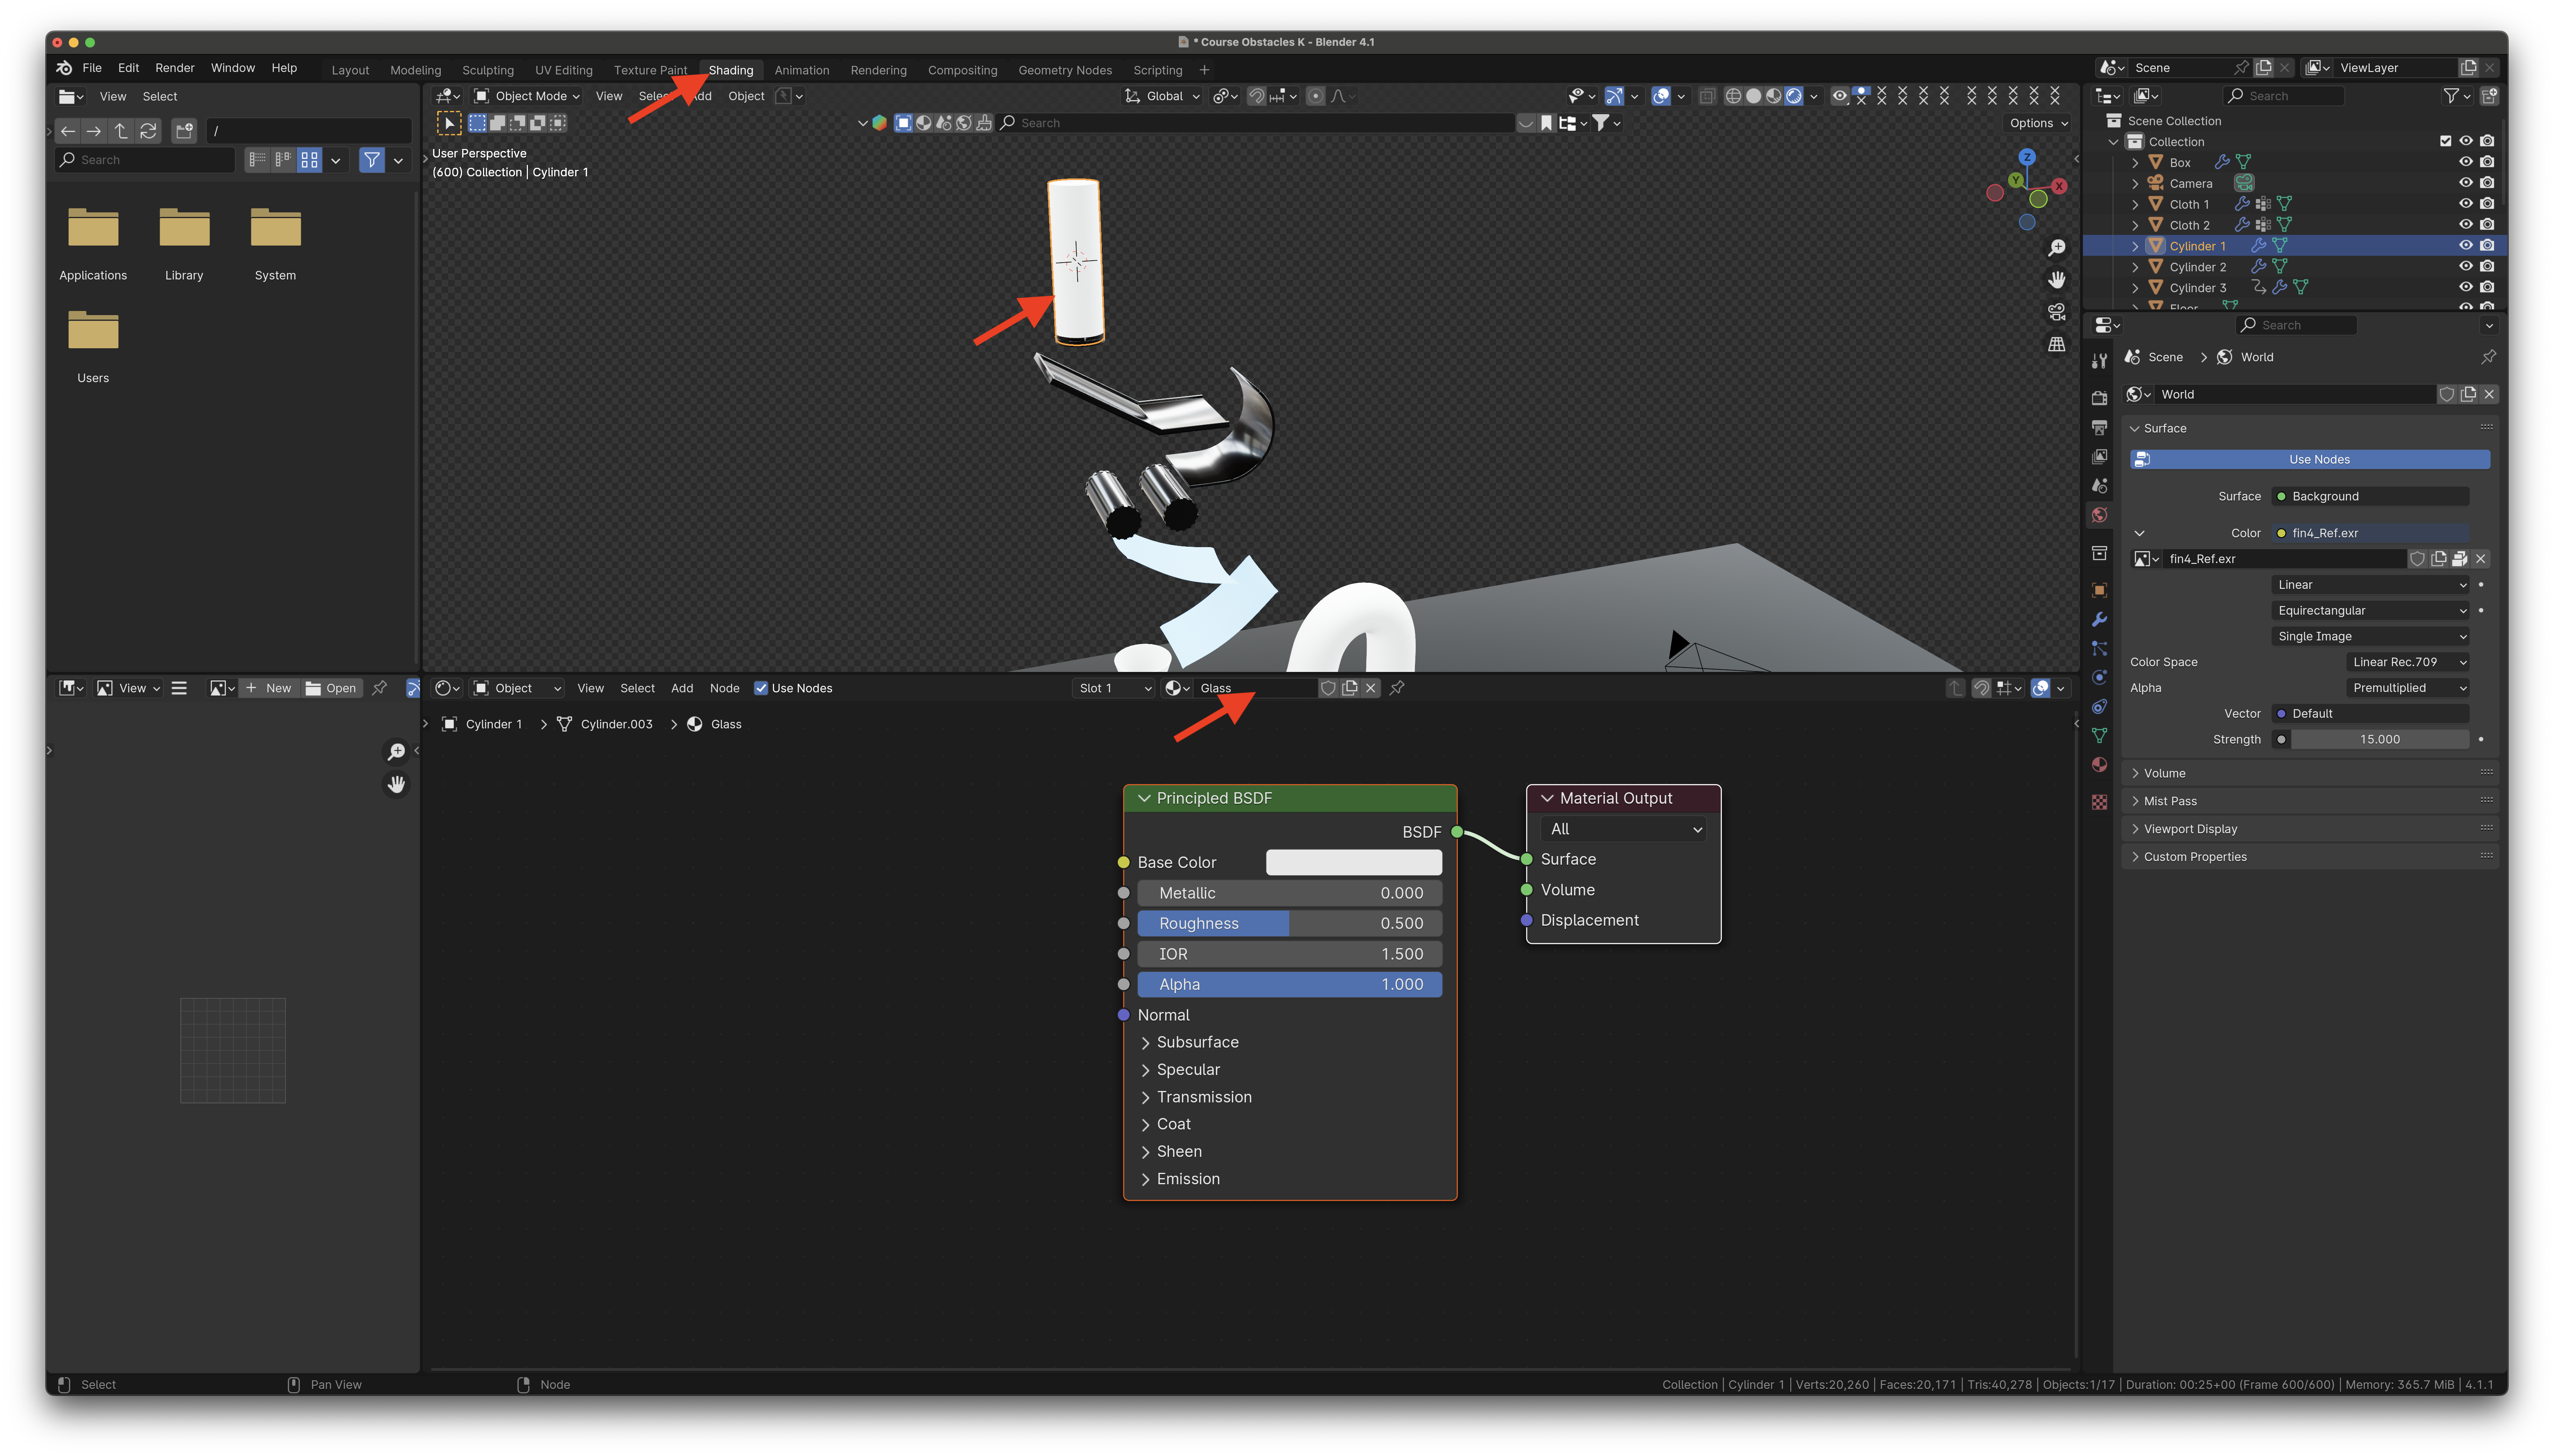Open the Object Mode dropdown in viewport
2554x1456 pixels.
click(527, 96)
